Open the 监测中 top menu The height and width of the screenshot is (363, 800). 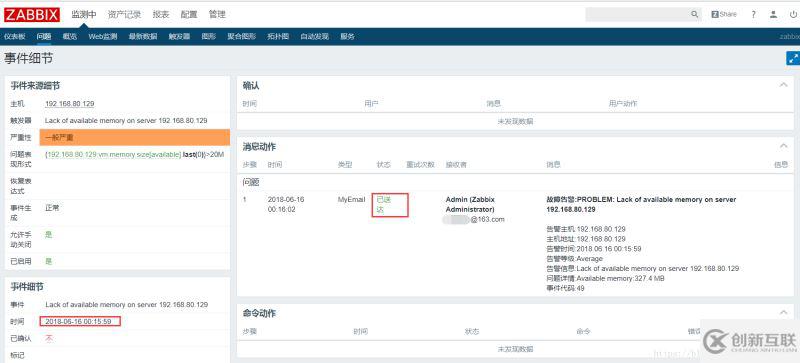tap(84, 14)
